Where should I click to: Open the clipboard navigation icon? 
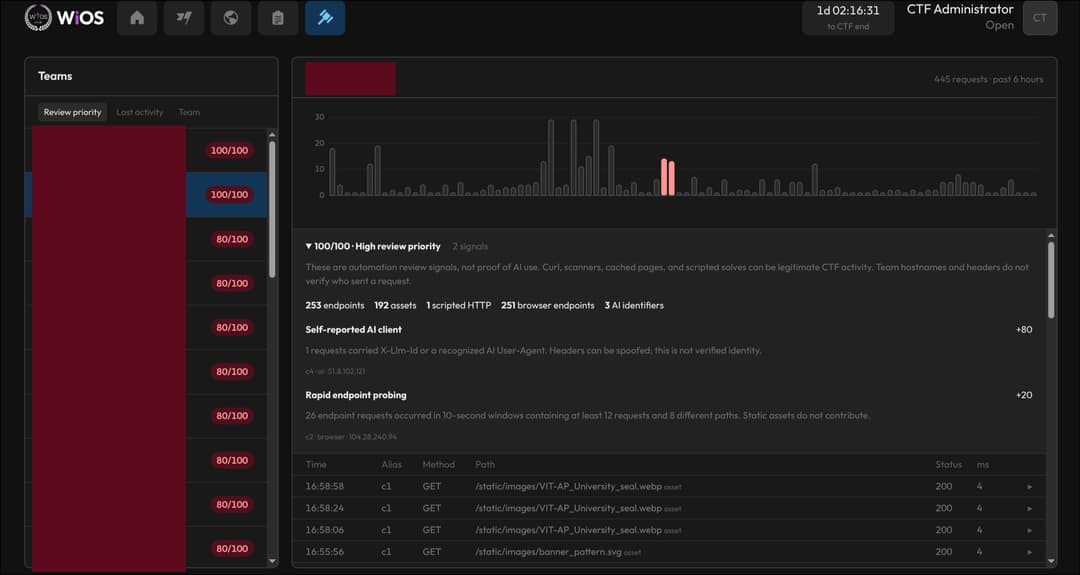click(x=278, y=18)
